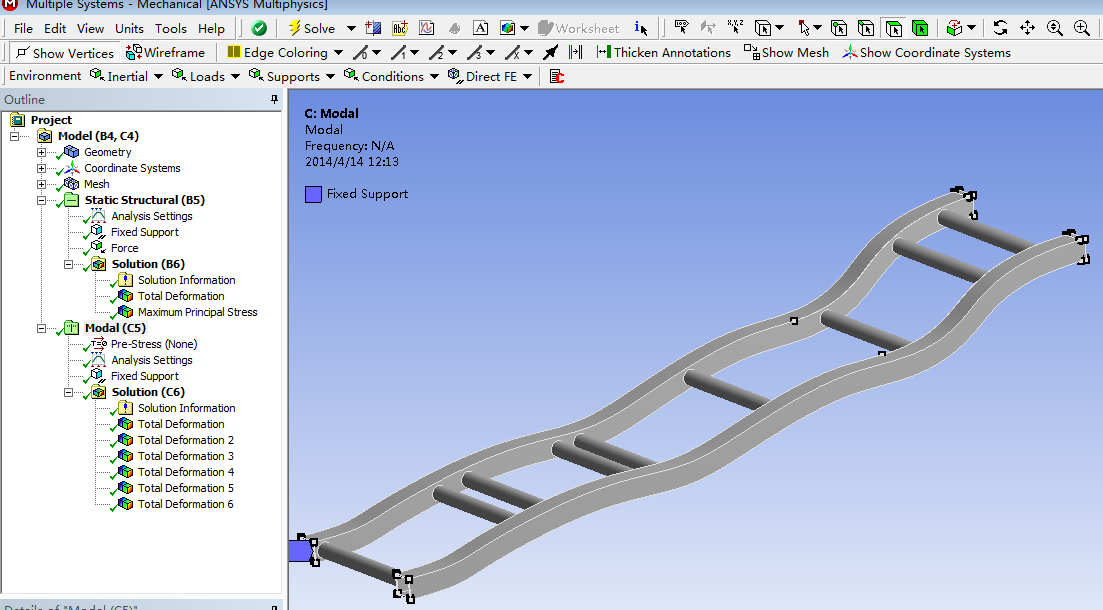
Task: Select Maximum Principal Stress result
Action: click(197, 312)
